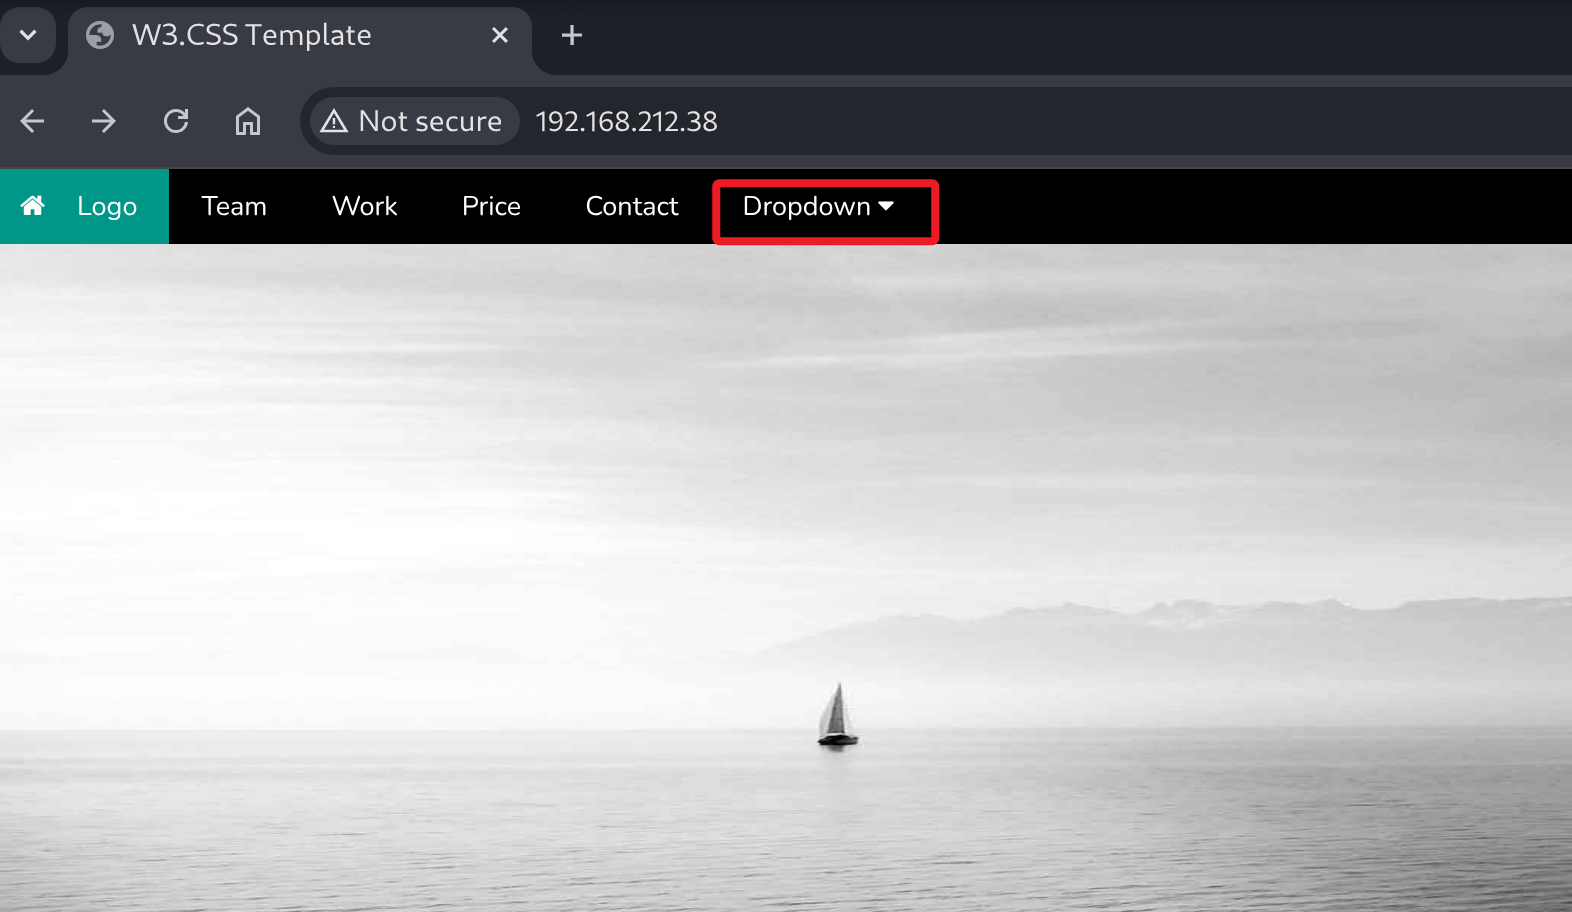This screenshot has width=1572, height=912.
Task: Click the Logo text in the navbar
Action: tap(107, 207)
